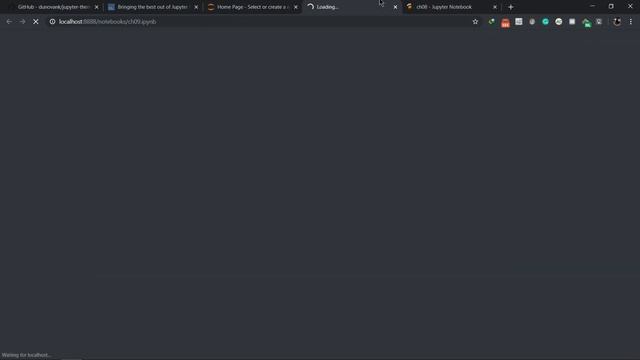The image size is (640, 360).
Task: Bookmark this page with star icon
Action: click(x=475, y=22)
